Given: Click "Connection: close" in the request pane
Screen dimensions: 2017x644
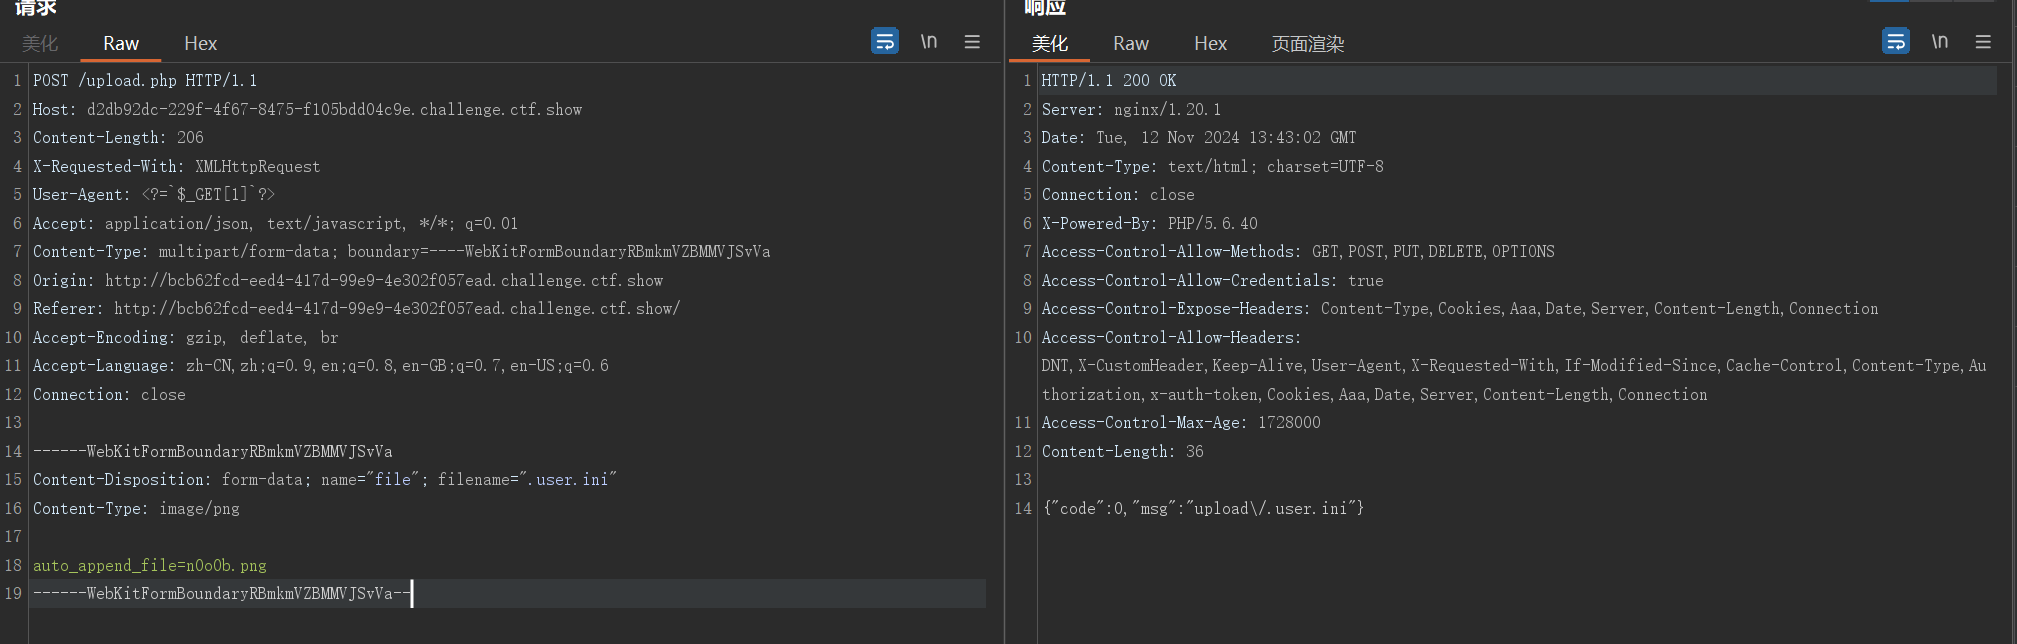Looking at the screenshot, I should [x=109, y=394].
